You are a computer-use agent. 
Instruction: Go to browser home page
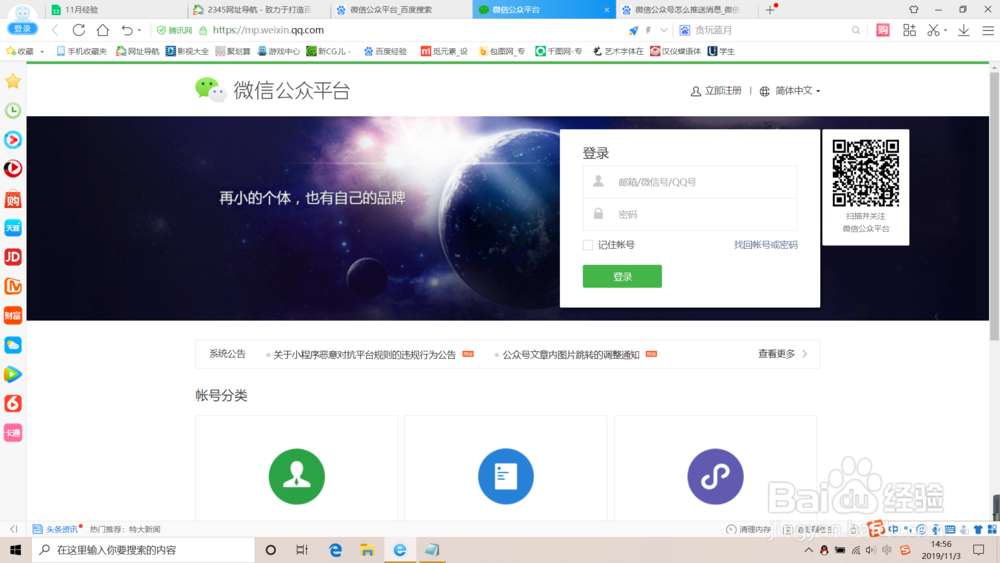[x=103, y=30]
